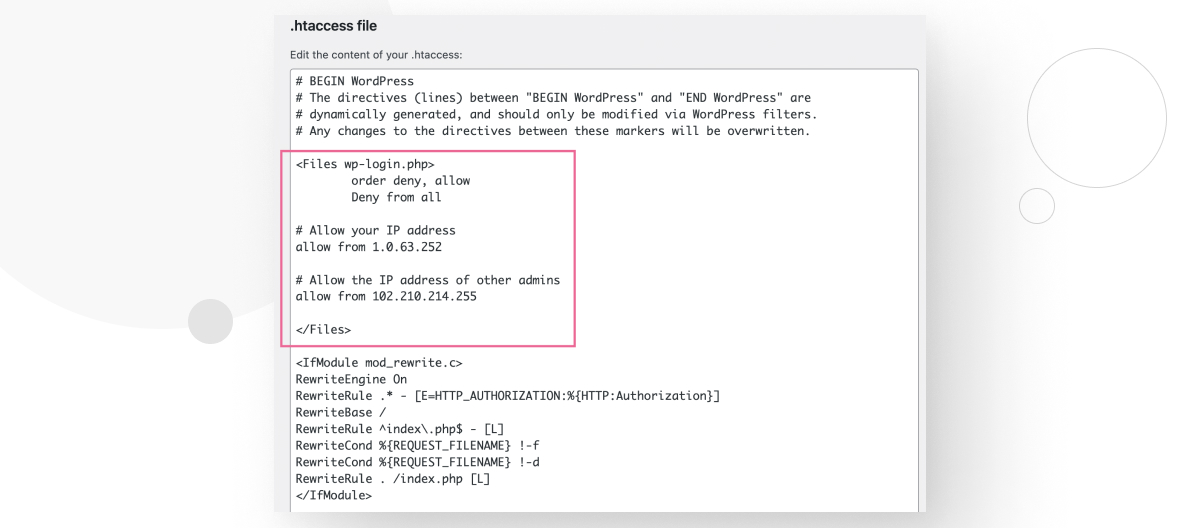This screenshot has width=1200, height=528.
Task: Click the "allow from 102.210.214.255" line
Action: coord(386,296)
